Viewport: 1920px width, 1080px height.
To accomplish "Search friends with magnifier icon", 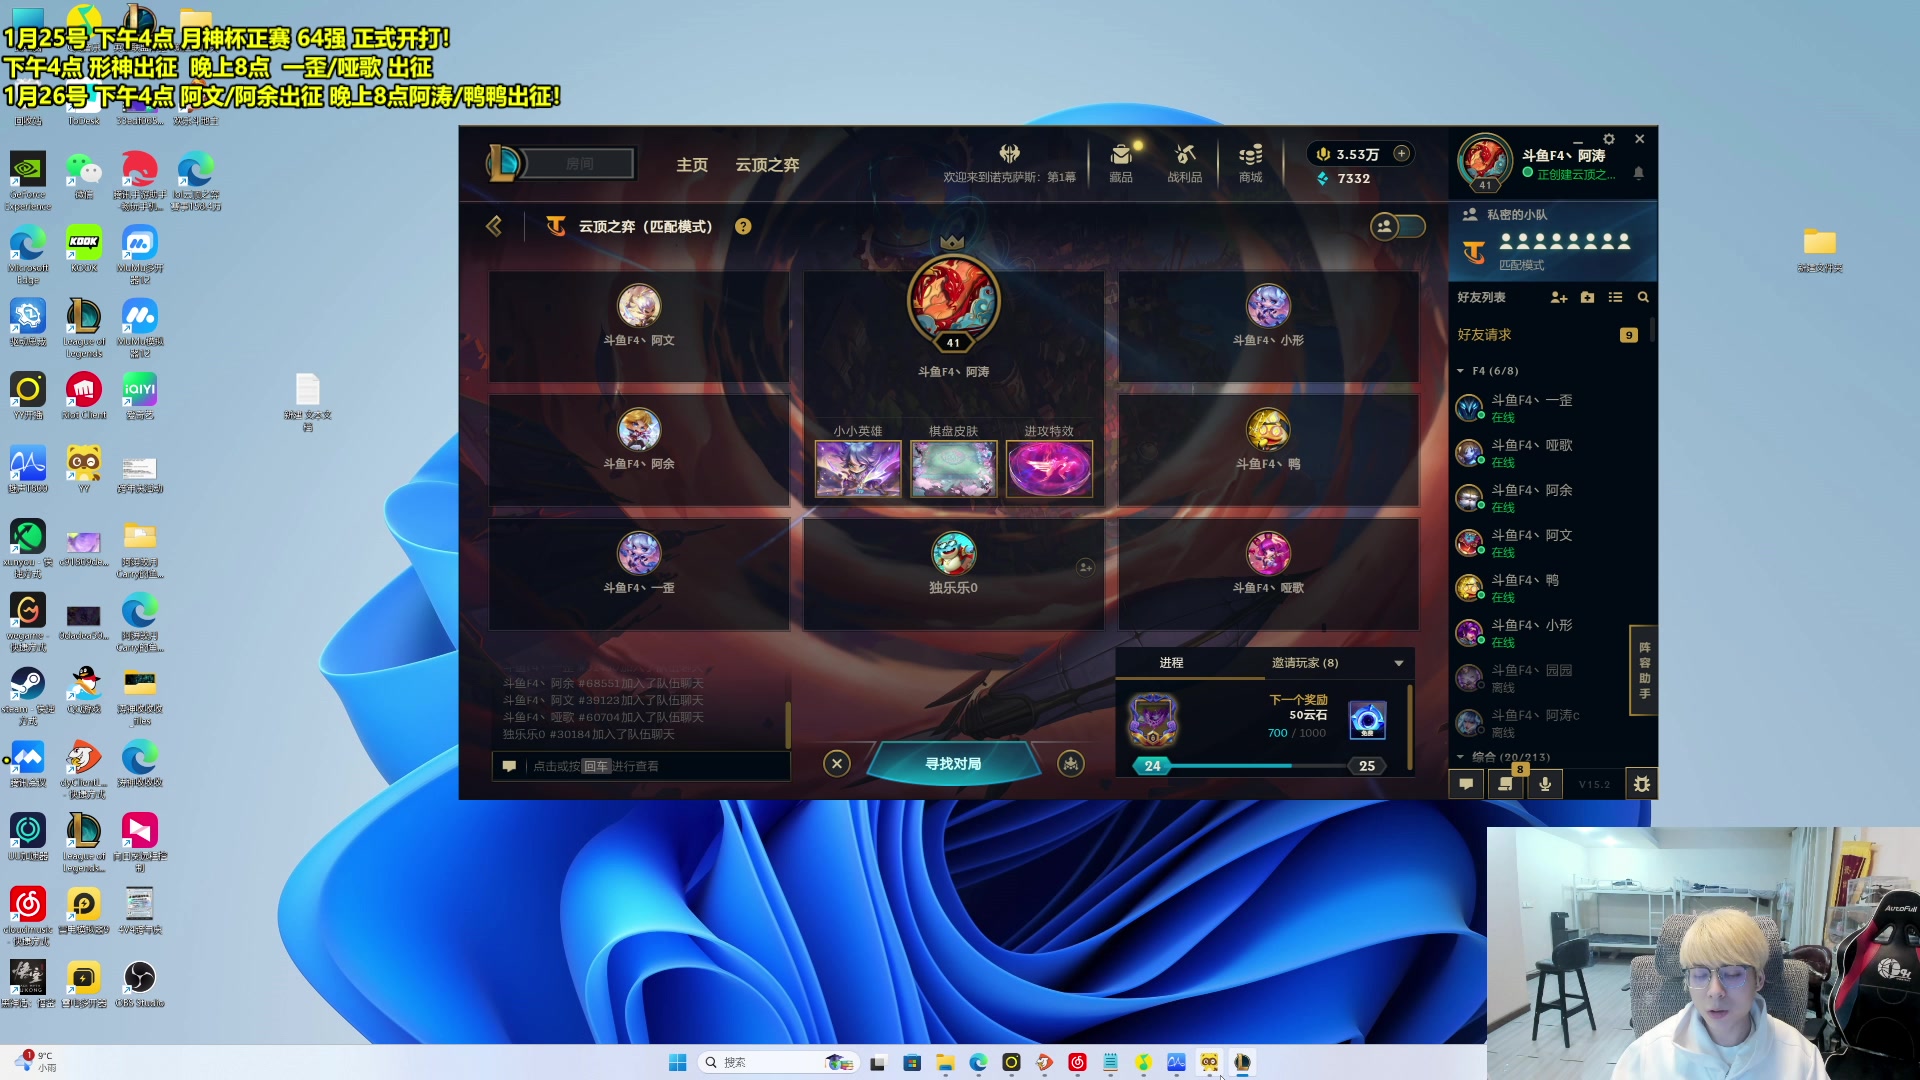I will [1643, 297].
